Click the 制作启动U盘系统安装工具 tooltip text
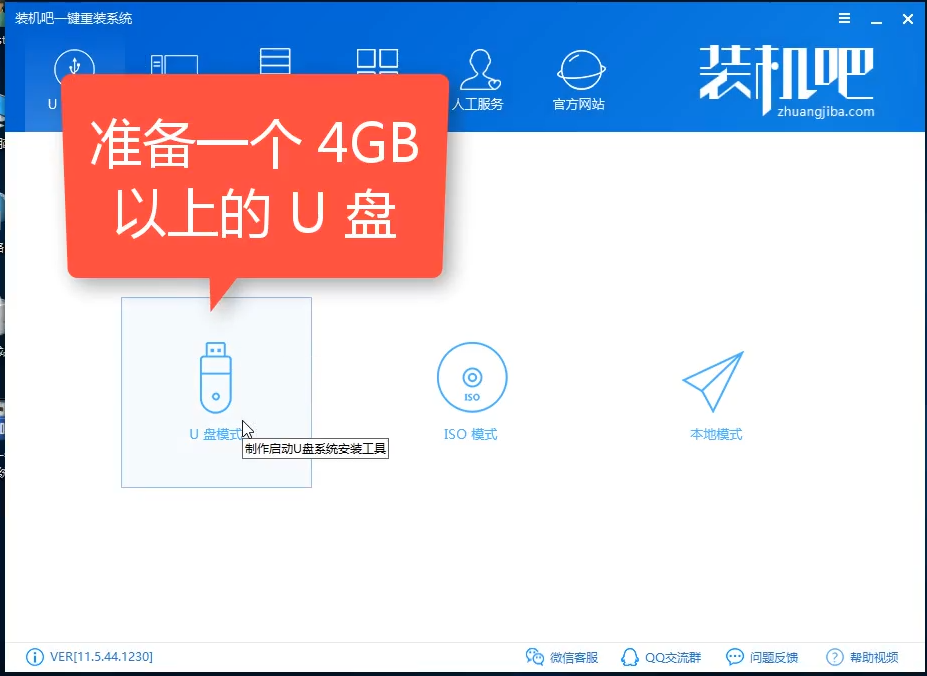Viewport: 927px width, 676px height. 315,448
